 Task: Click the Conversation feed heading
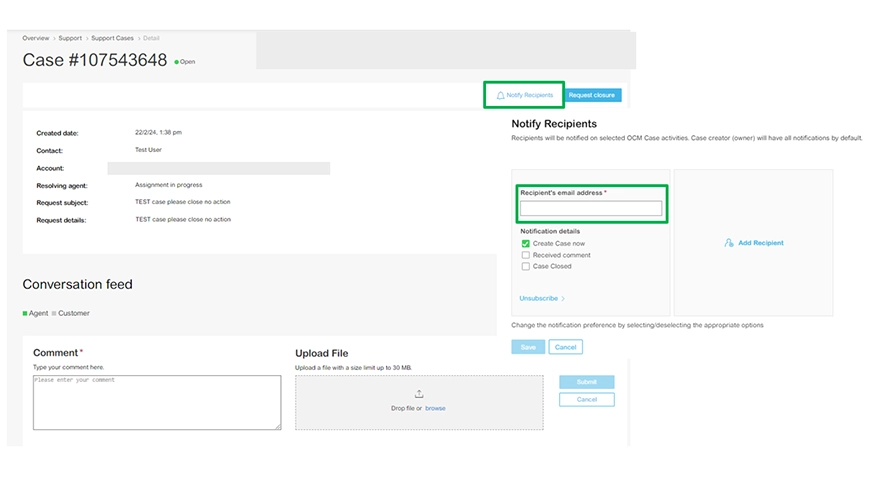click(x=78, y=284)
